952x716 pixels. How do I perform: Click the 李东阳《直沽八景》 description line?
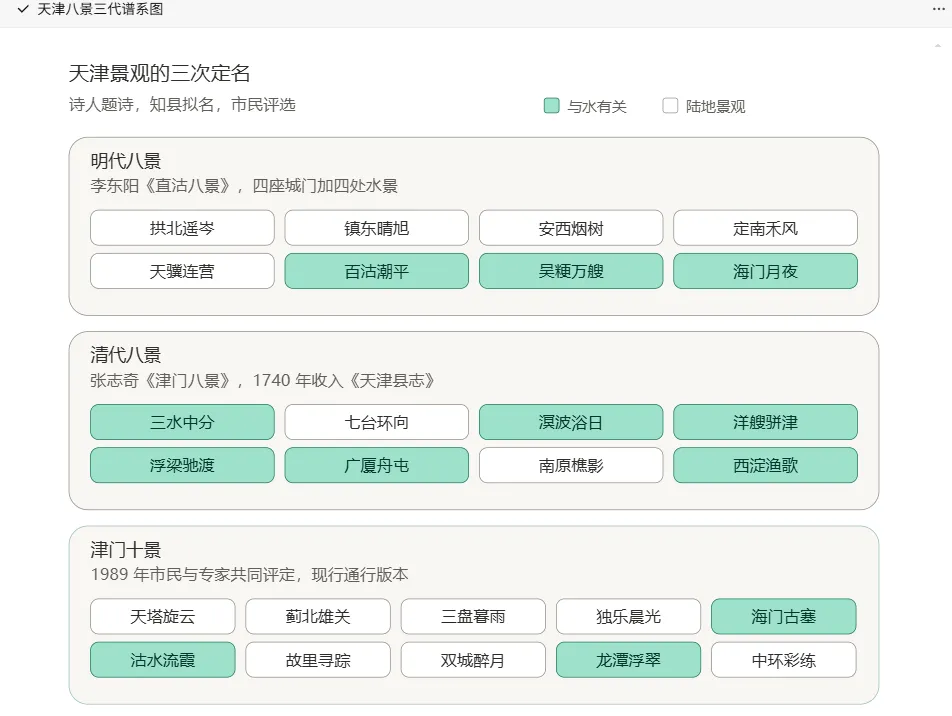point(244,186)
